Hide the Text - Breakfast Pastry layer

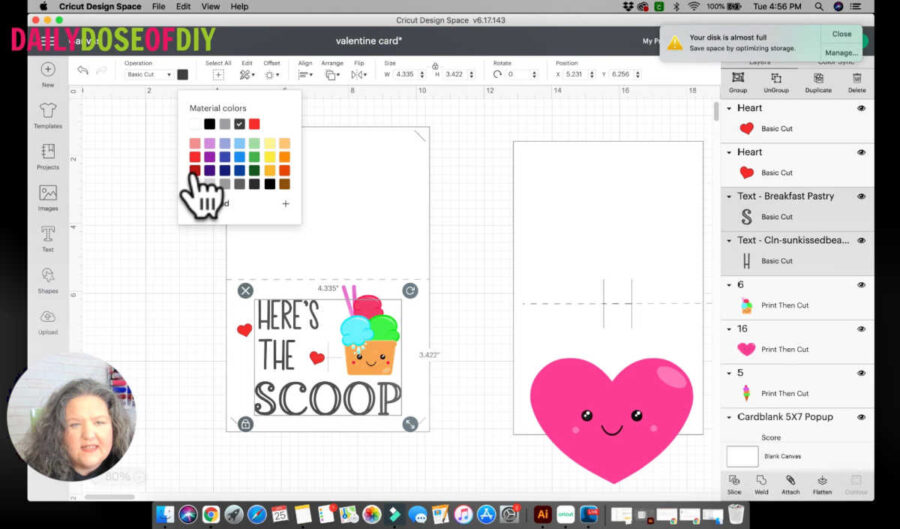861,196
